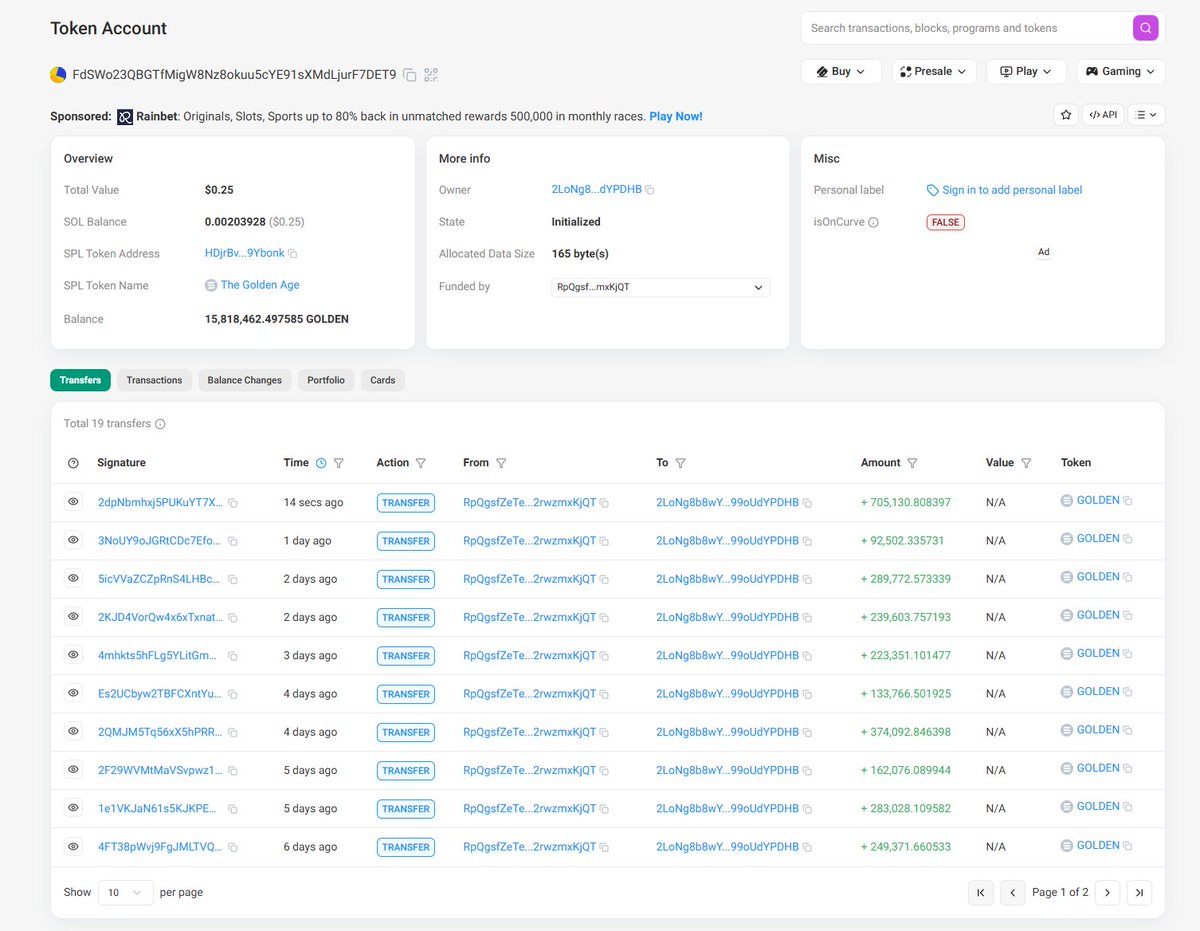
Task: Open the Cards tab
Action: 383,380
